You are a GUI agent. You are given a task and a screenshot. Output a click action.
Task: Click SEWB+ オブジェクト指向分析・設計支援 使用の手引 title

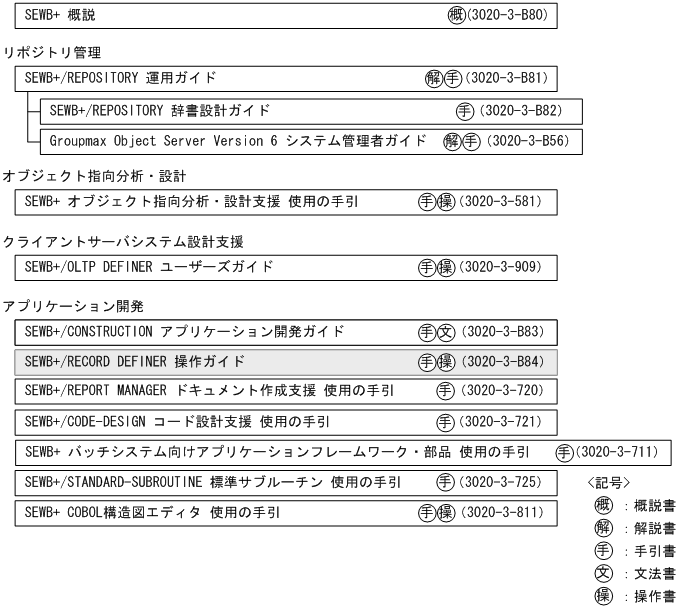point(191,202)
